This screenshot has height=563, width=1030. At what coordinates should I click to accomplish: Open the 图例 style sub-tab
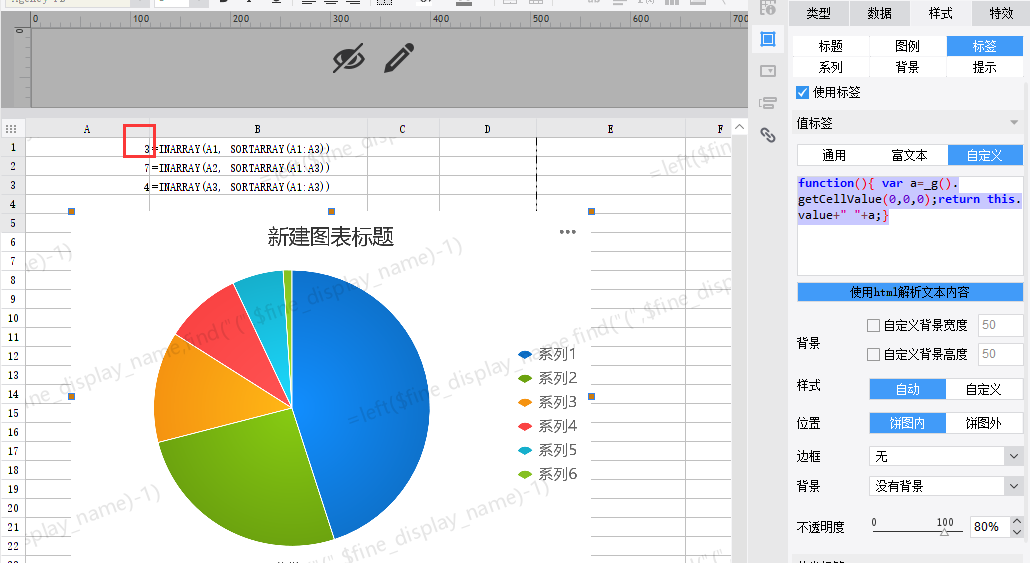(908, 46)
